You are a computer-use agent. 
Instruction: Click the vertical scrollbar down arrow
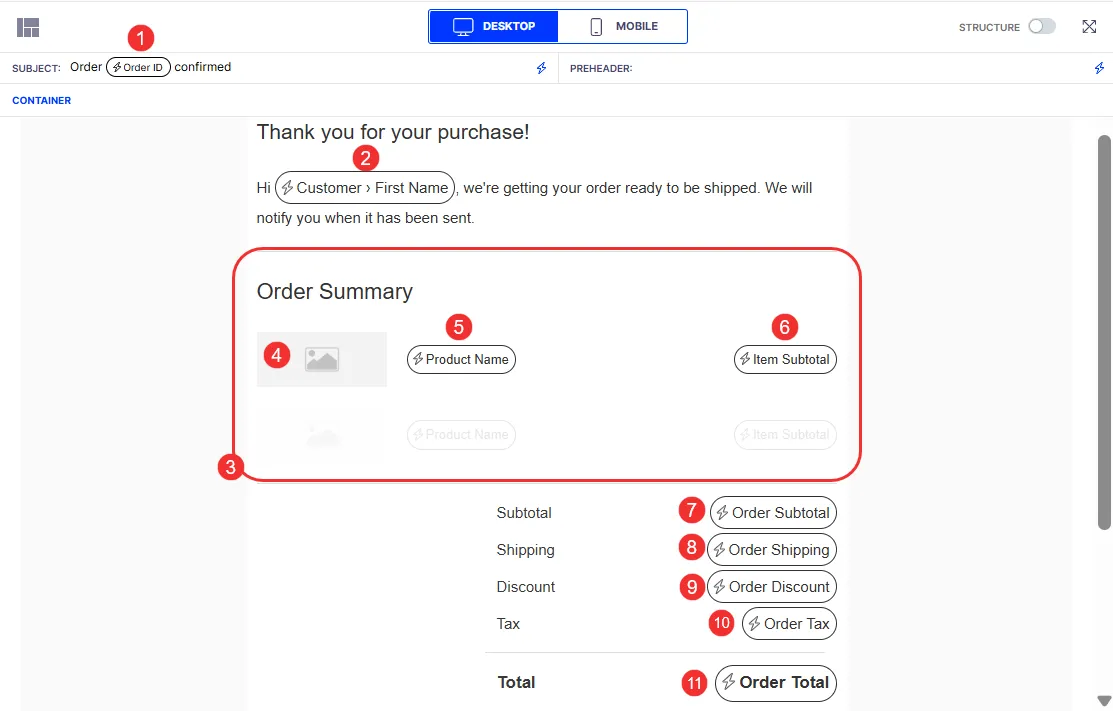tap(1104, 701)
